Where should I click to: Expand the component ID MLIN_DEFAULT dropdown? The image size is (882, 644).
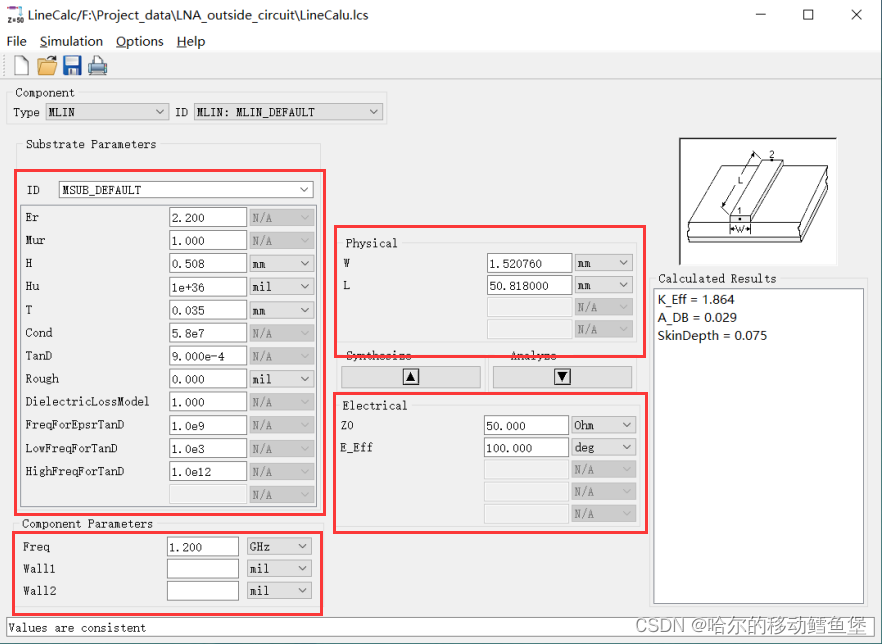click(x=288, y=112)
